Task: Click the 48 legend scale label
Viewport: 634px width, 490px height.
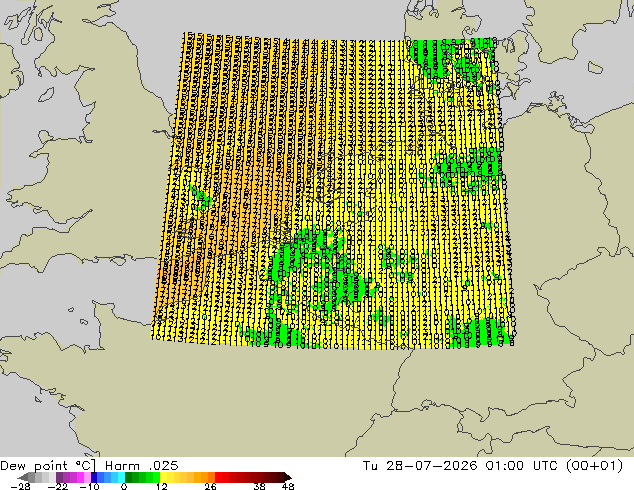Action: pos(288,486)
